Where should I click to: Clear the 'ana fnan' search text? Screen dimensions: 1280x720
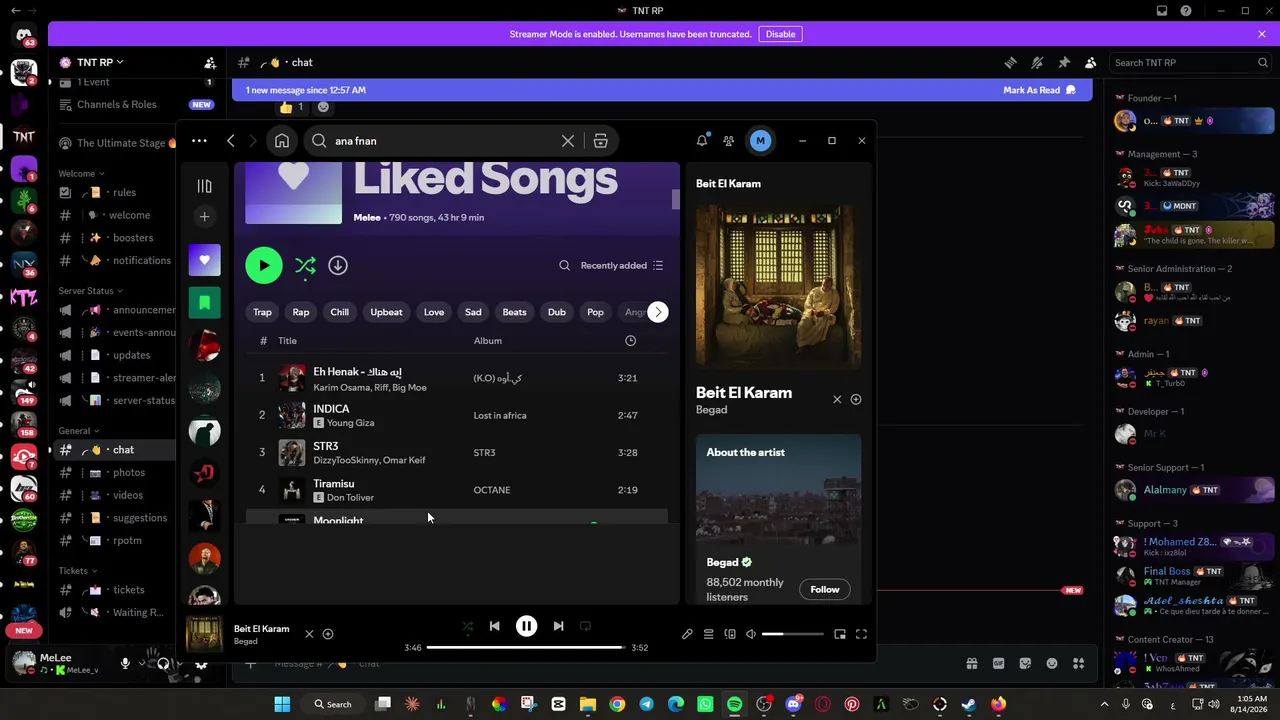pyautogui.click(x=568, y=141)
